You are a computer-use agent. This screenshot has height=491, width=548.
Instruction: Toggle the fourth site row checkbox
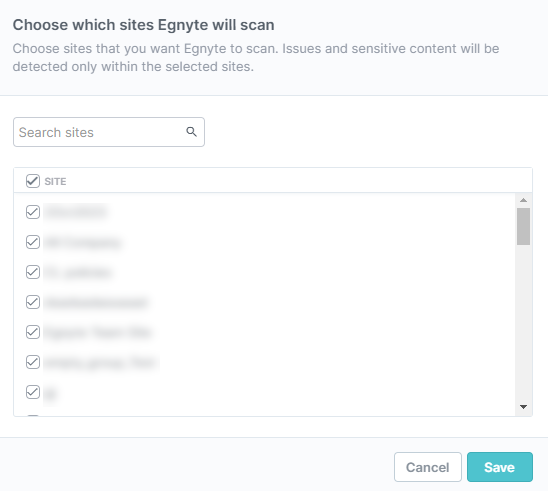coord(33,302)
